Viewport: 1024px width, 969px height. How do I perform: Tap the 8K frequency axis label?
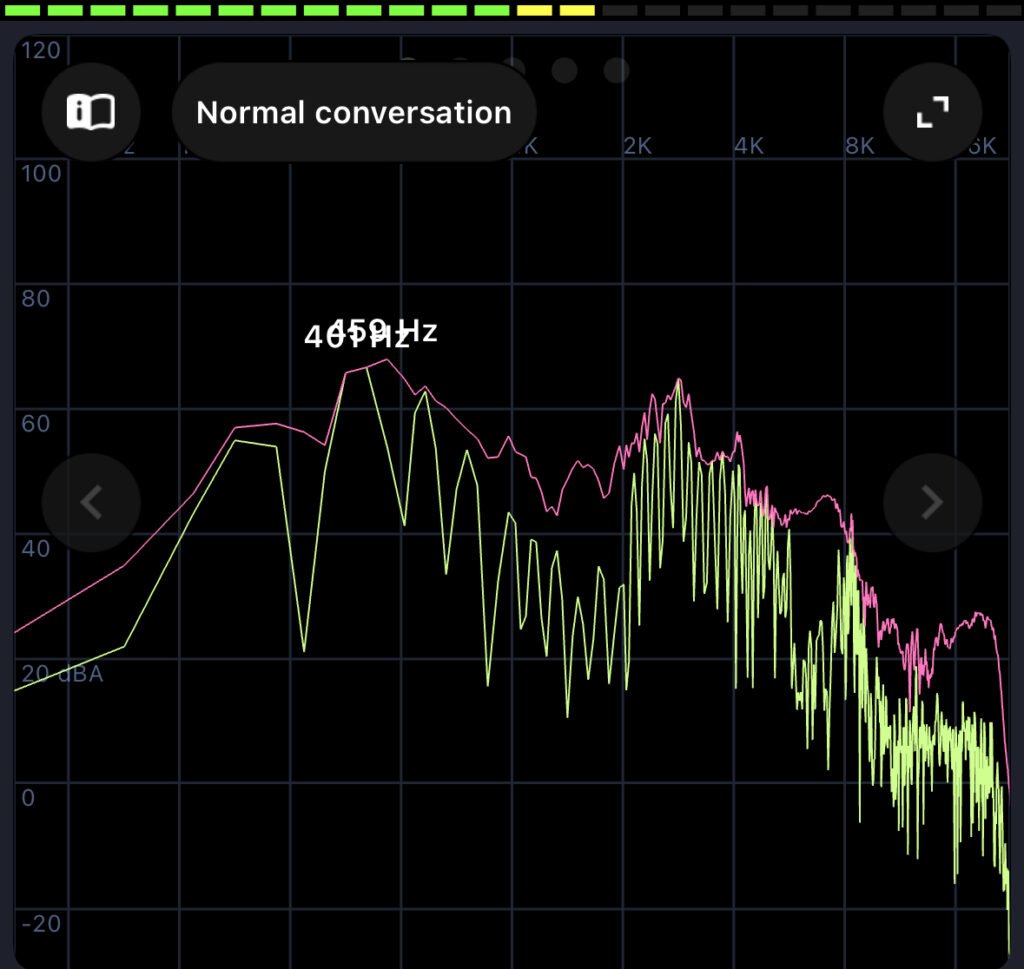(859, 146)
